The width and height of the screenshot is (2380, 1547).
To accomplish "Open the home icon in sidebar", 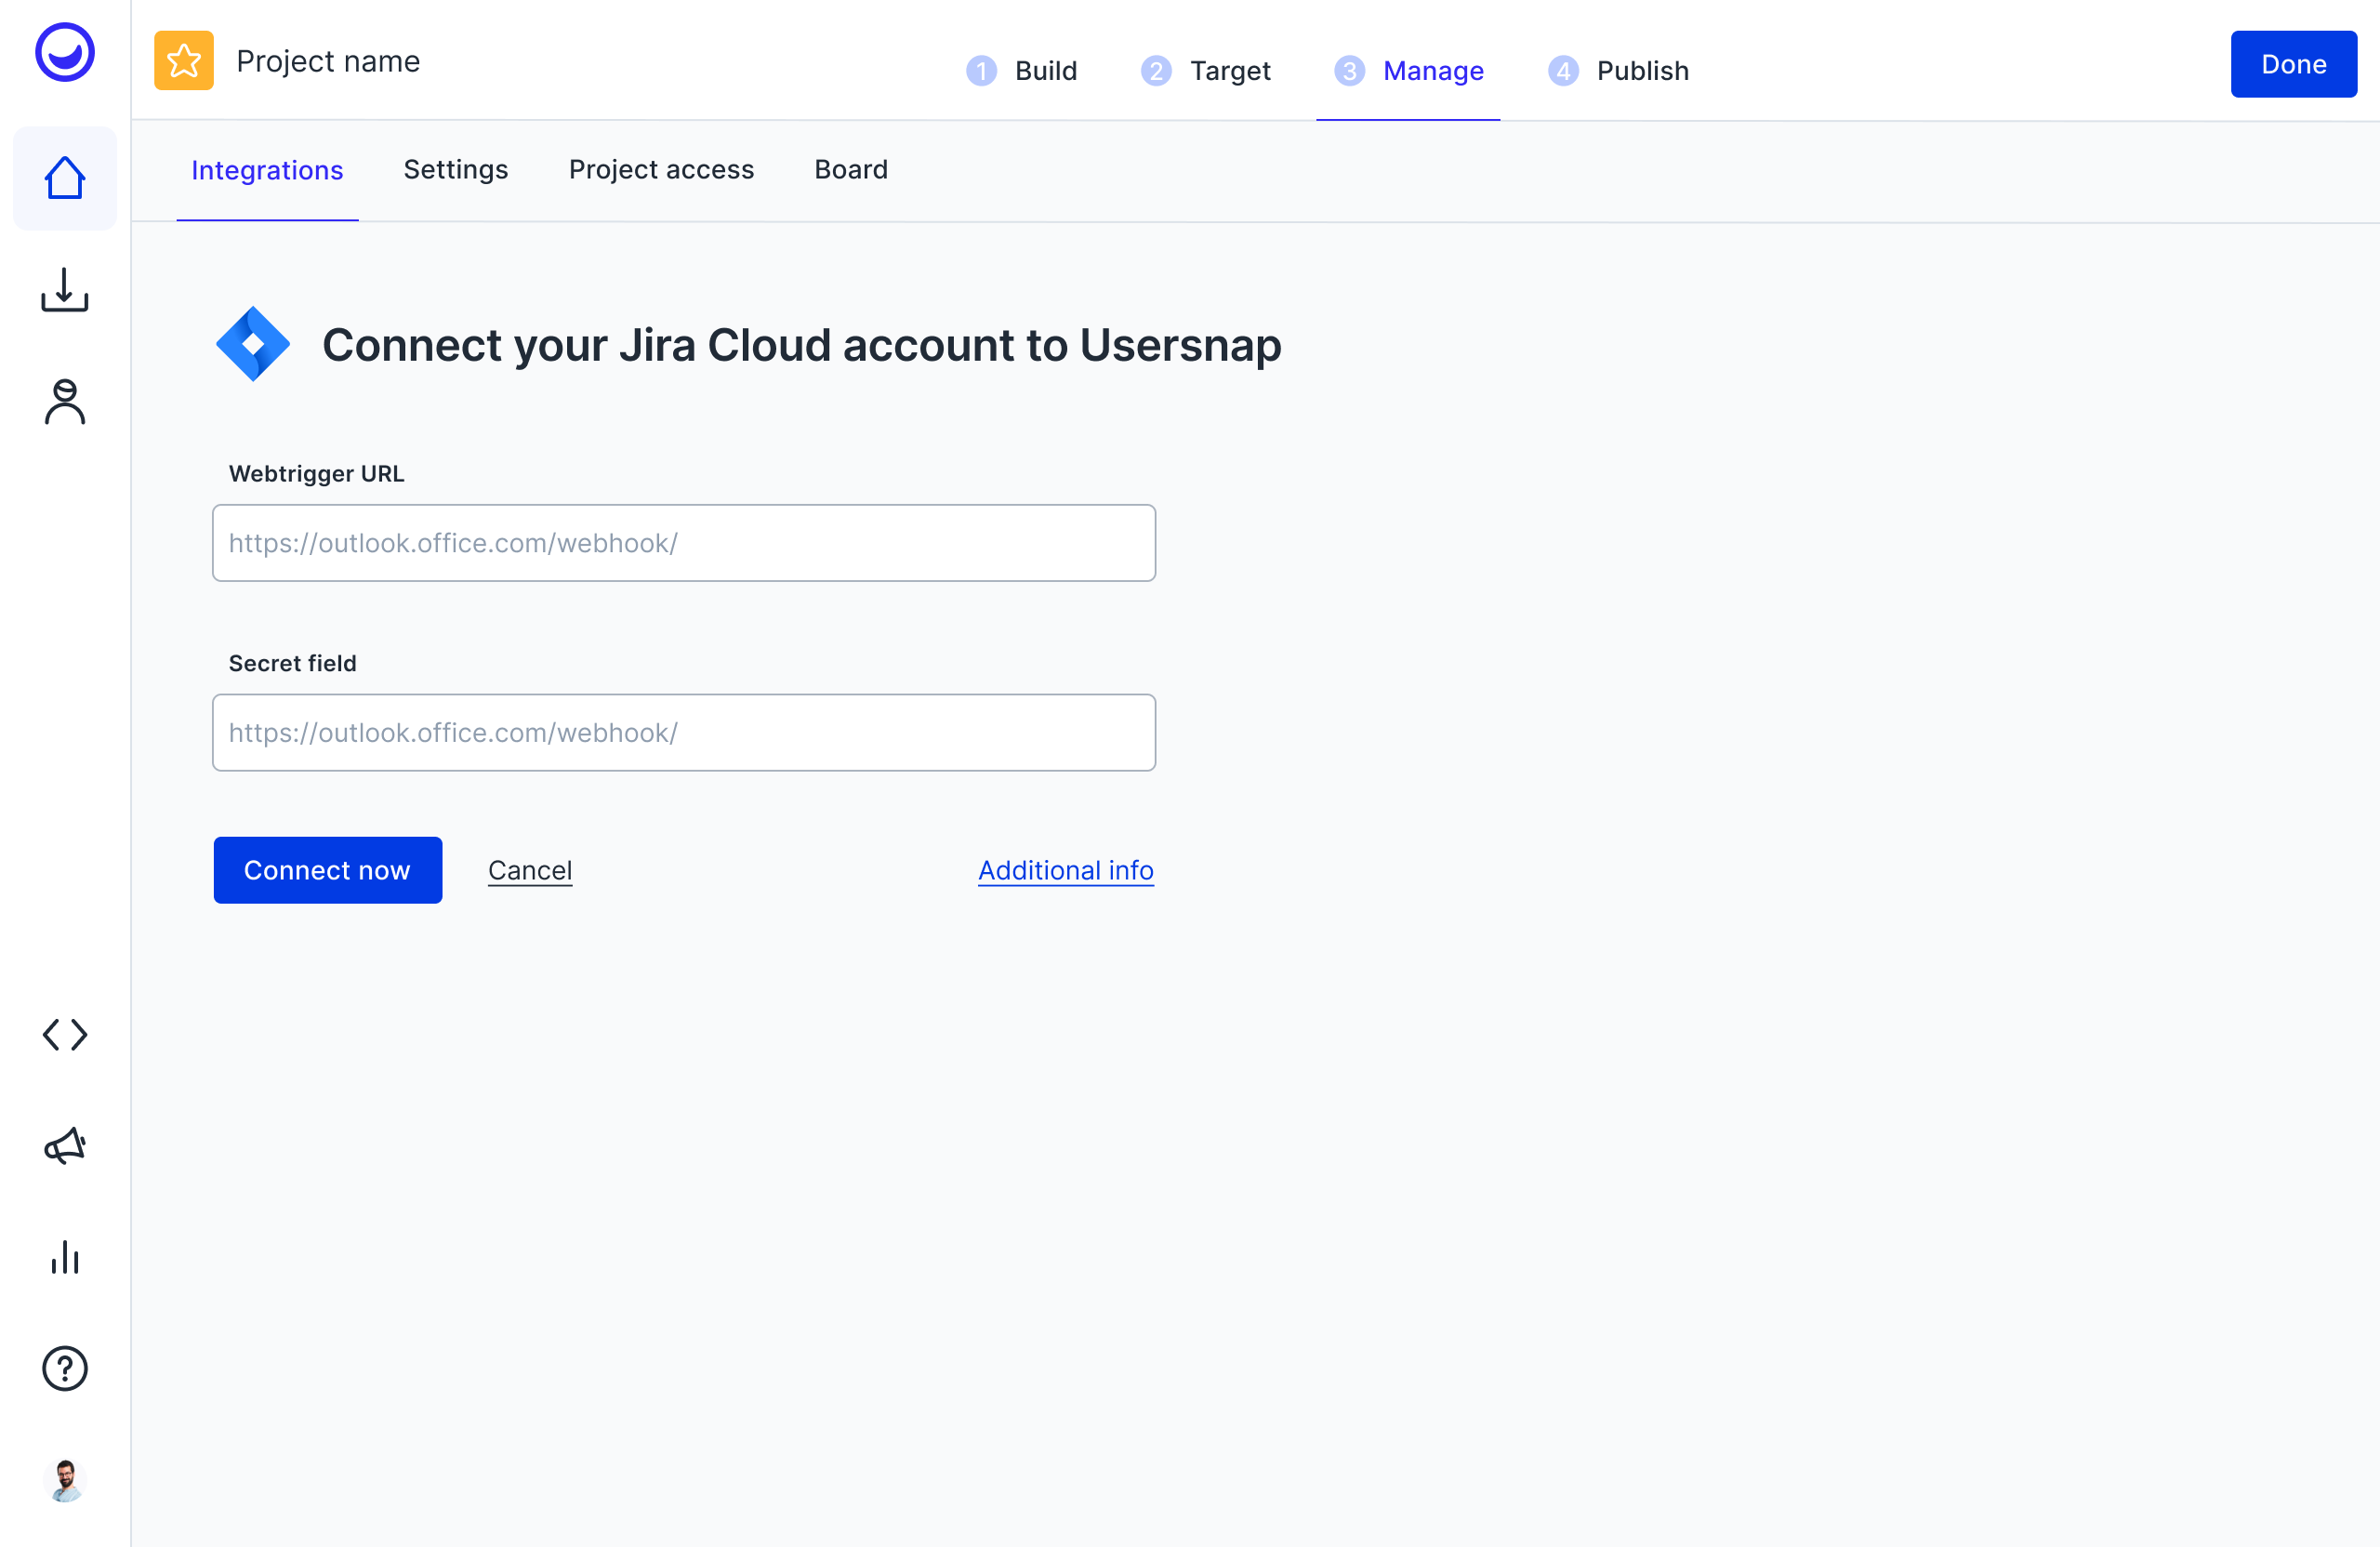I will pos(65,178).
